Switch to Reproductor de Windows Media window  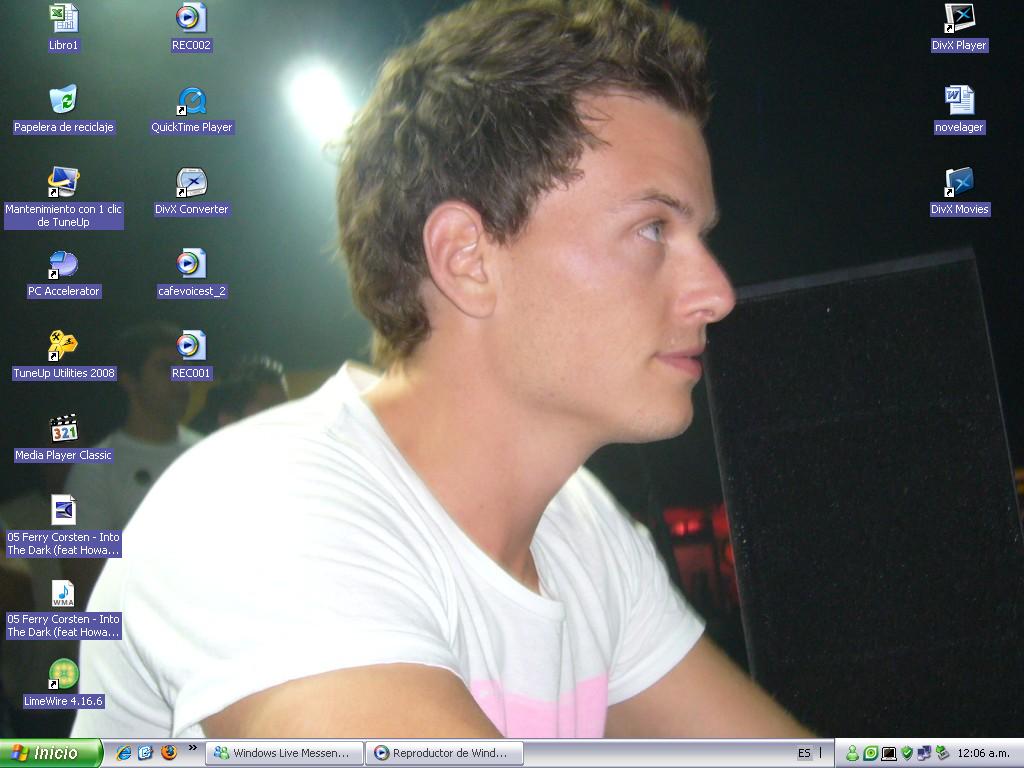pos(444,753)
